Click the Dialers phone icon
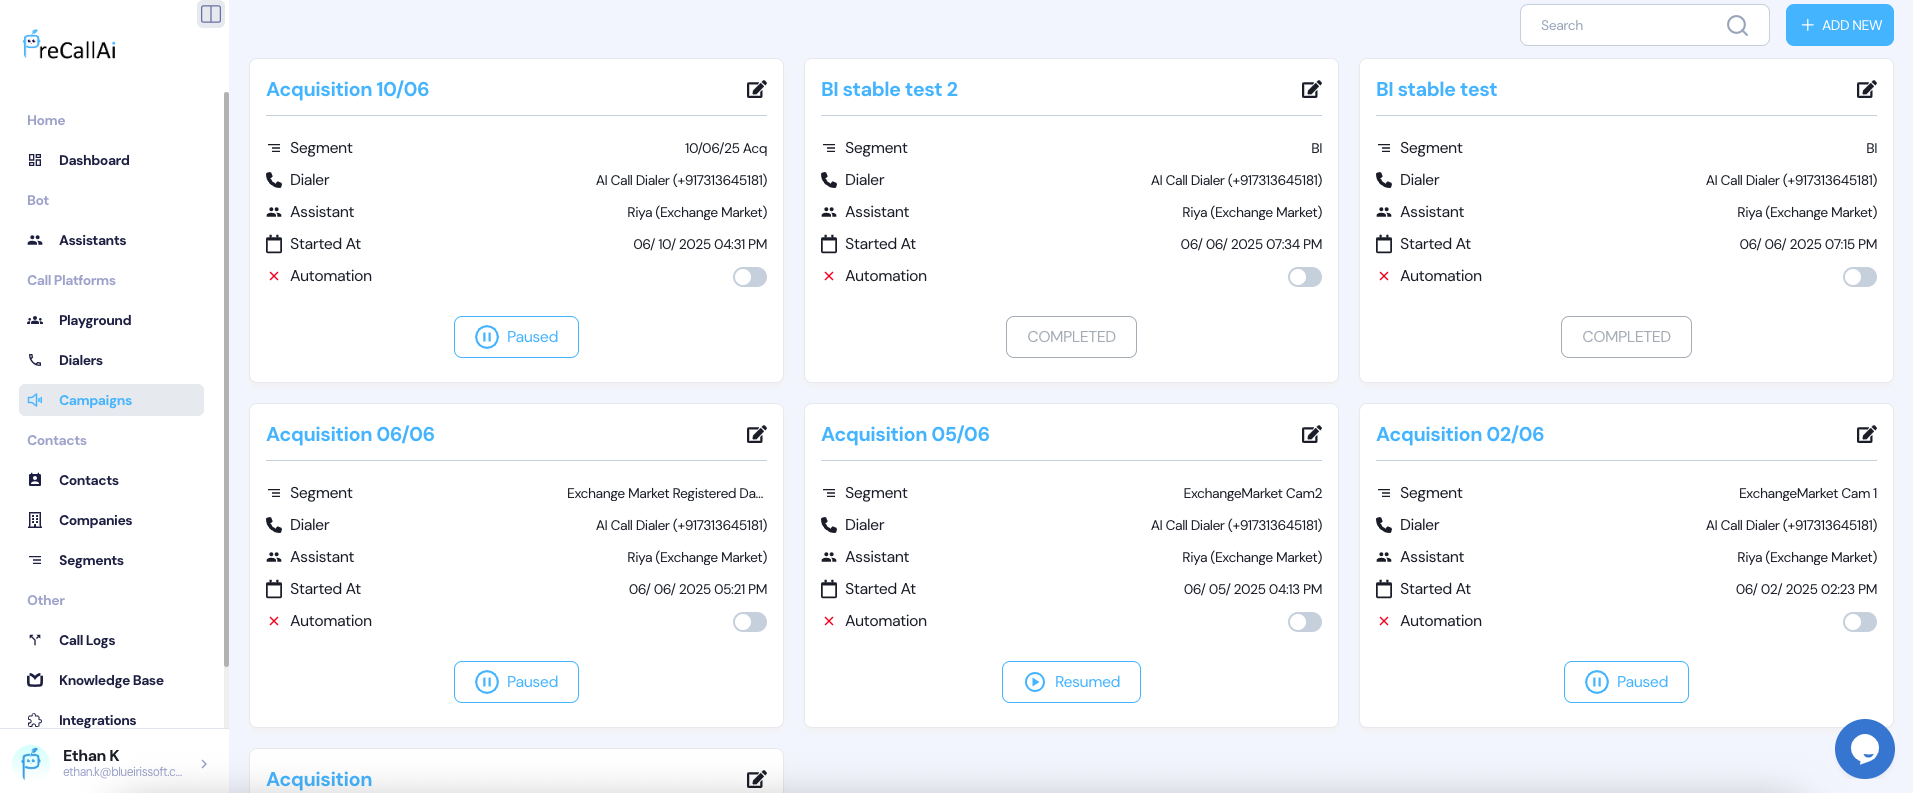 point(35,360)
